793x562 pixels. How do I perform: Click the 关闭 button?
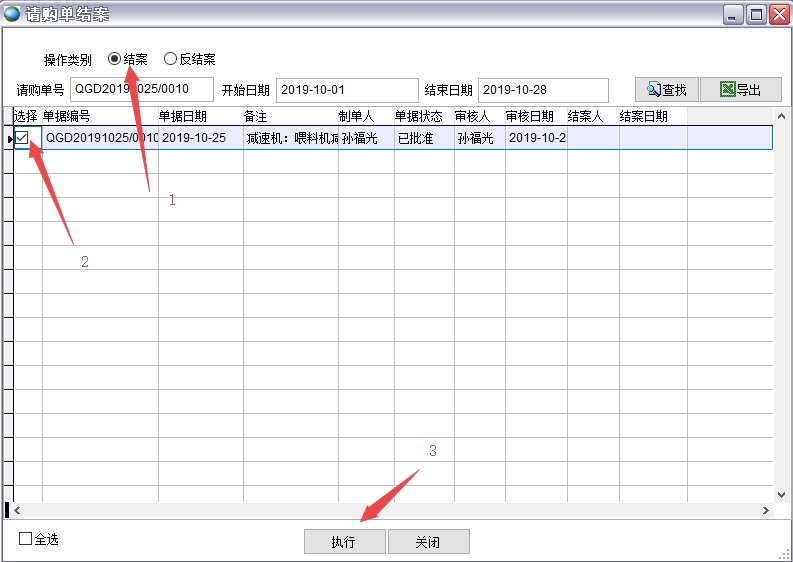tap(428, 541)
